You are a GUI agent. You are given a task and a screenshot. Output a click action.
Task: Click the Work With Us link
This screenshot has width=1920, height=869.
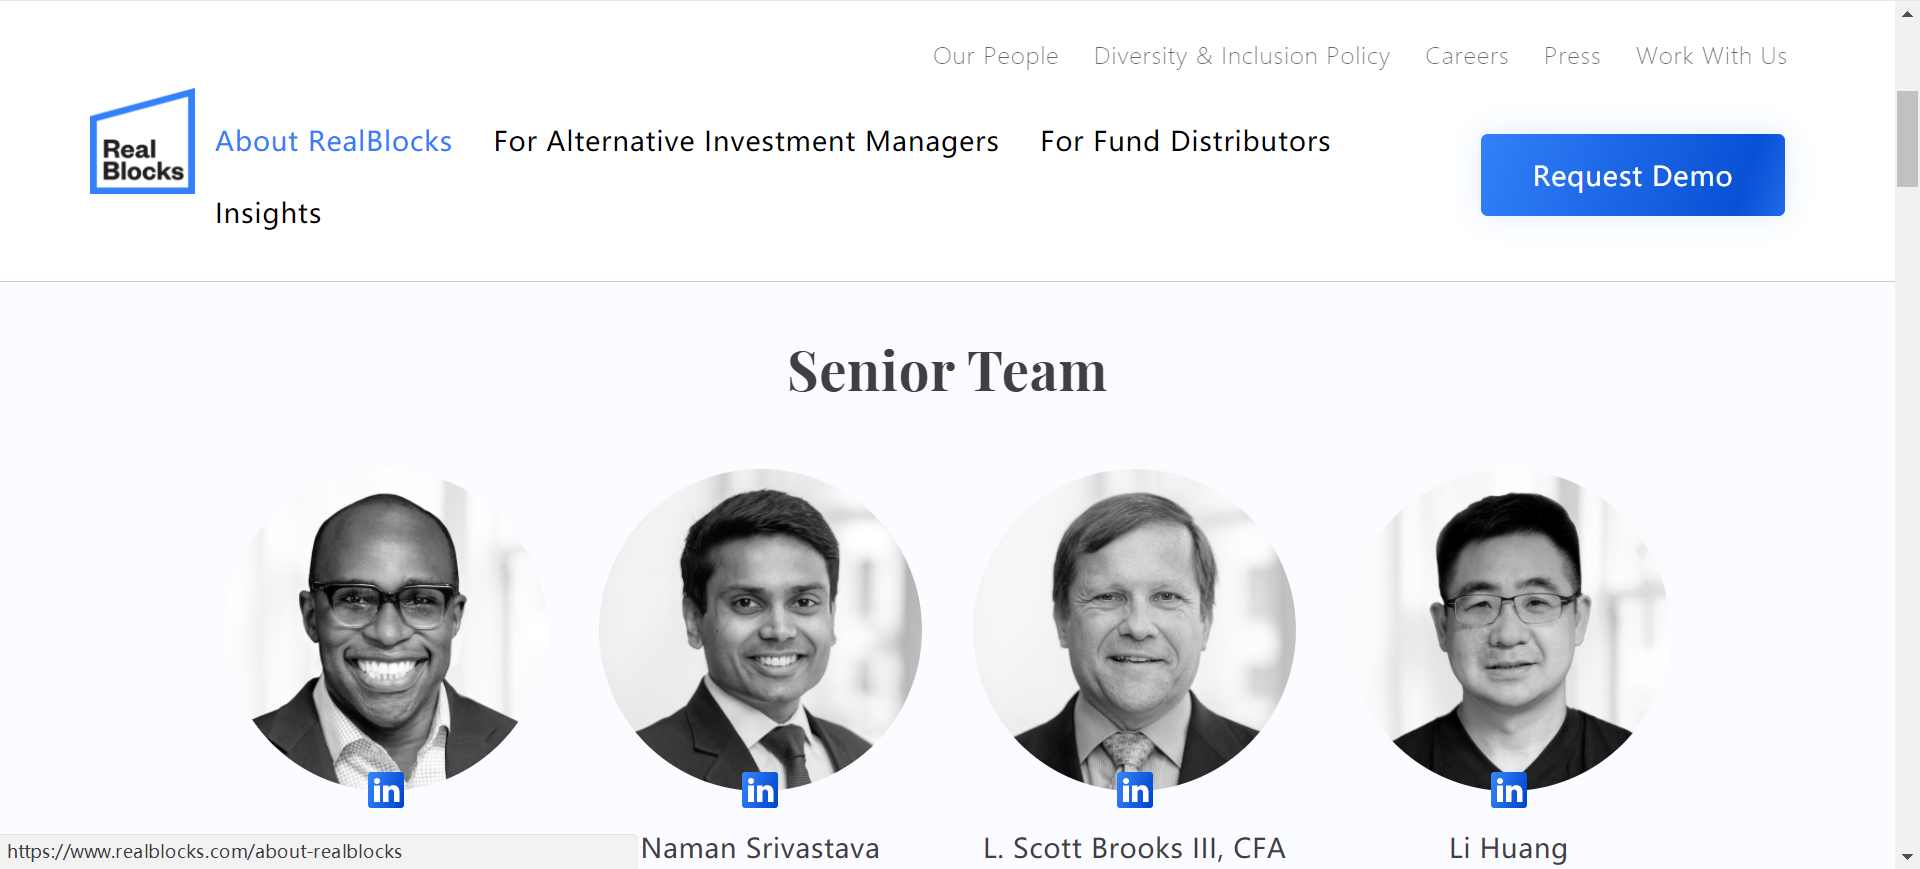[x=1711, y=56]
